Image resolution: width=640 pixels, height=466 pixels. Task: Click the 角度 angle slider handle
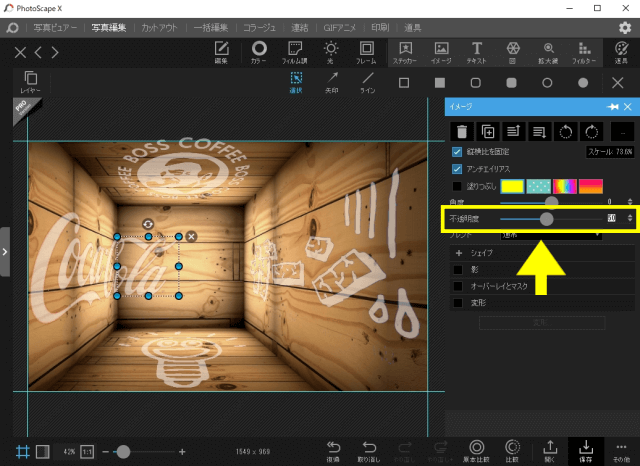(551, 201)
